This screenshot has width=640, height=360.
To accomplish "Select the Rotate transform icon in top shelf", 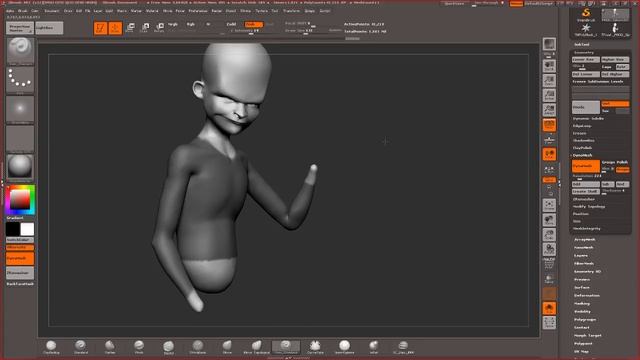I will tap(160, 28).
